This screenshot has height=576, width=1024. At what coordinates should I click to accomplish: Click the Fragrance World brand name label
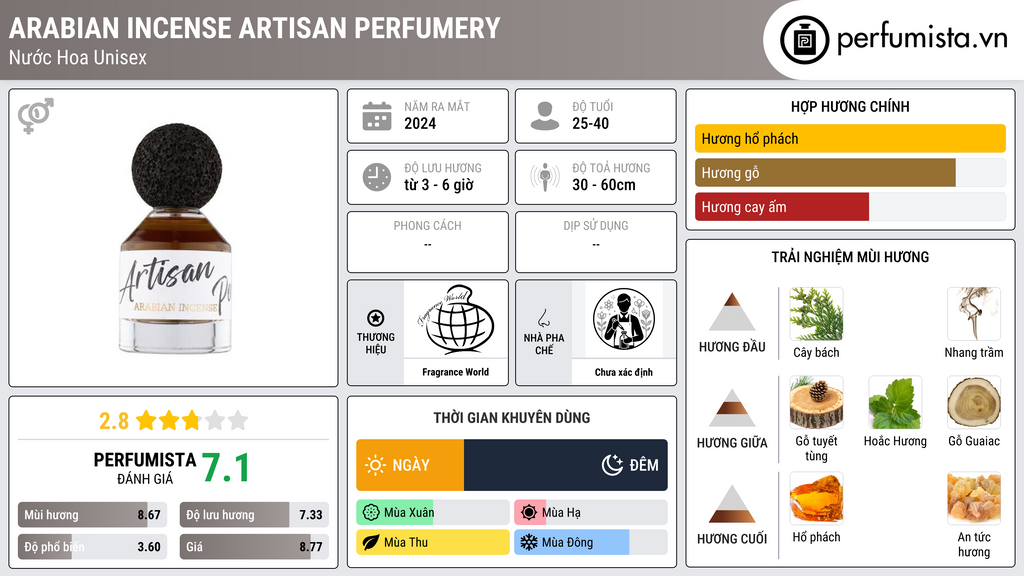(456, 372)
